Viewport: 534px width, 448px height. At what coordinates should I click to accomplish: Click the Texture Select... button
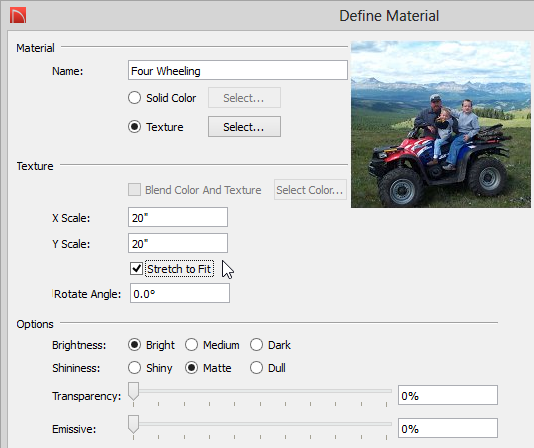[x=244, y=127]
